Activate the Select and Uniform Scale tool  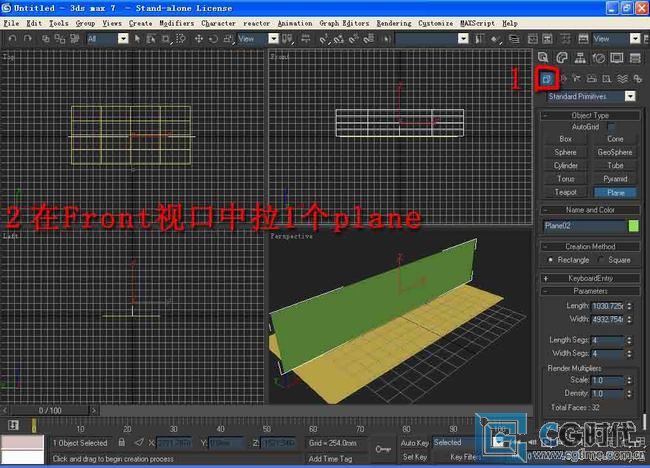[x=228, y=39]
